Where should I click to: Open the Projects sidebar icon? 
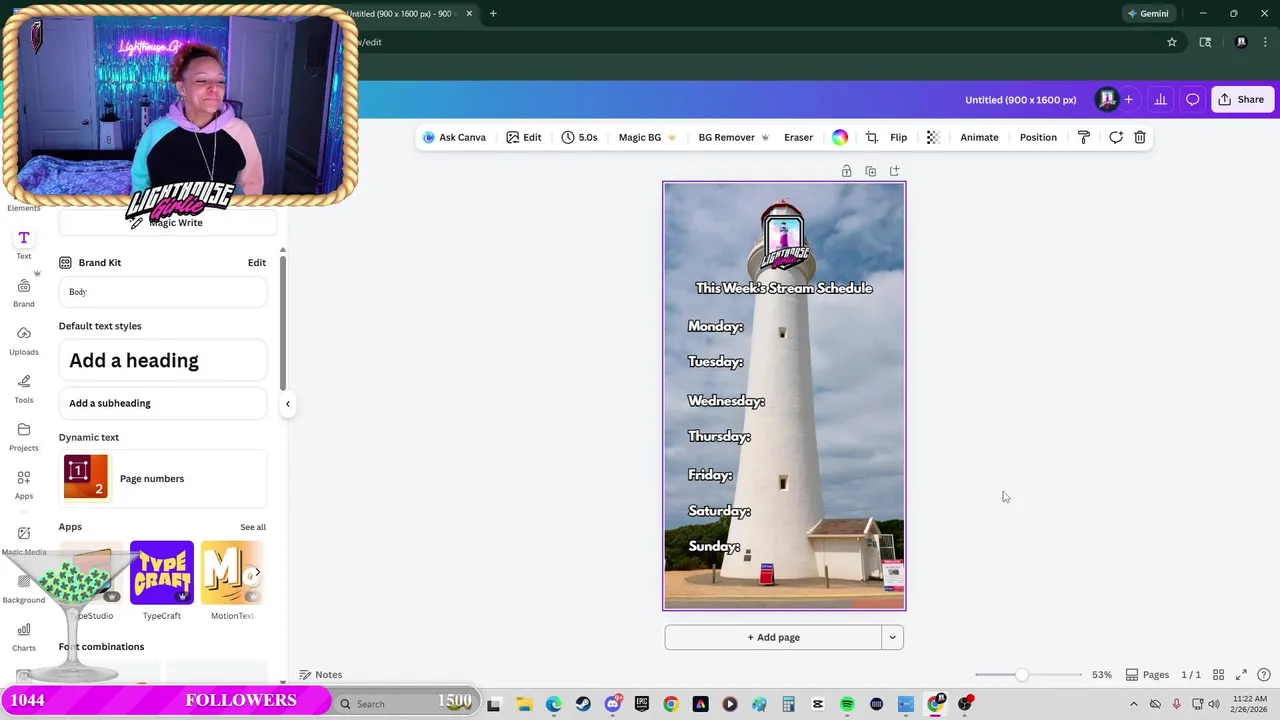(24, 436)
